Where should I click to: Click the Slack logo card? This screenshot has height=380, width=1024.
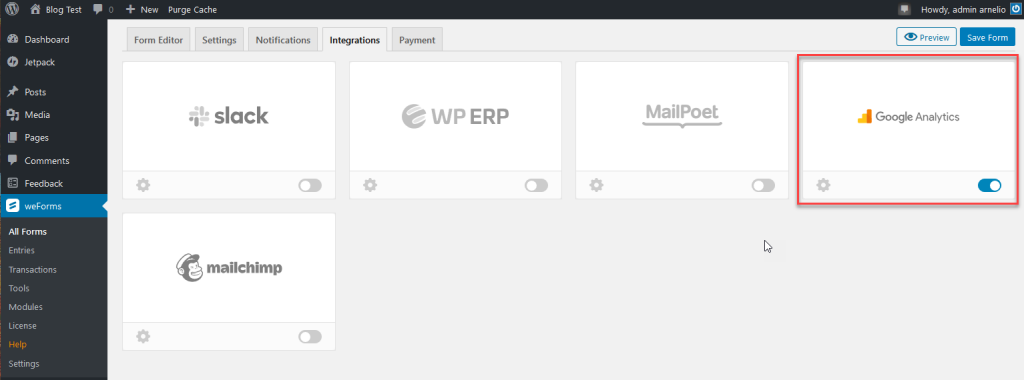click(x=229, y=116)
